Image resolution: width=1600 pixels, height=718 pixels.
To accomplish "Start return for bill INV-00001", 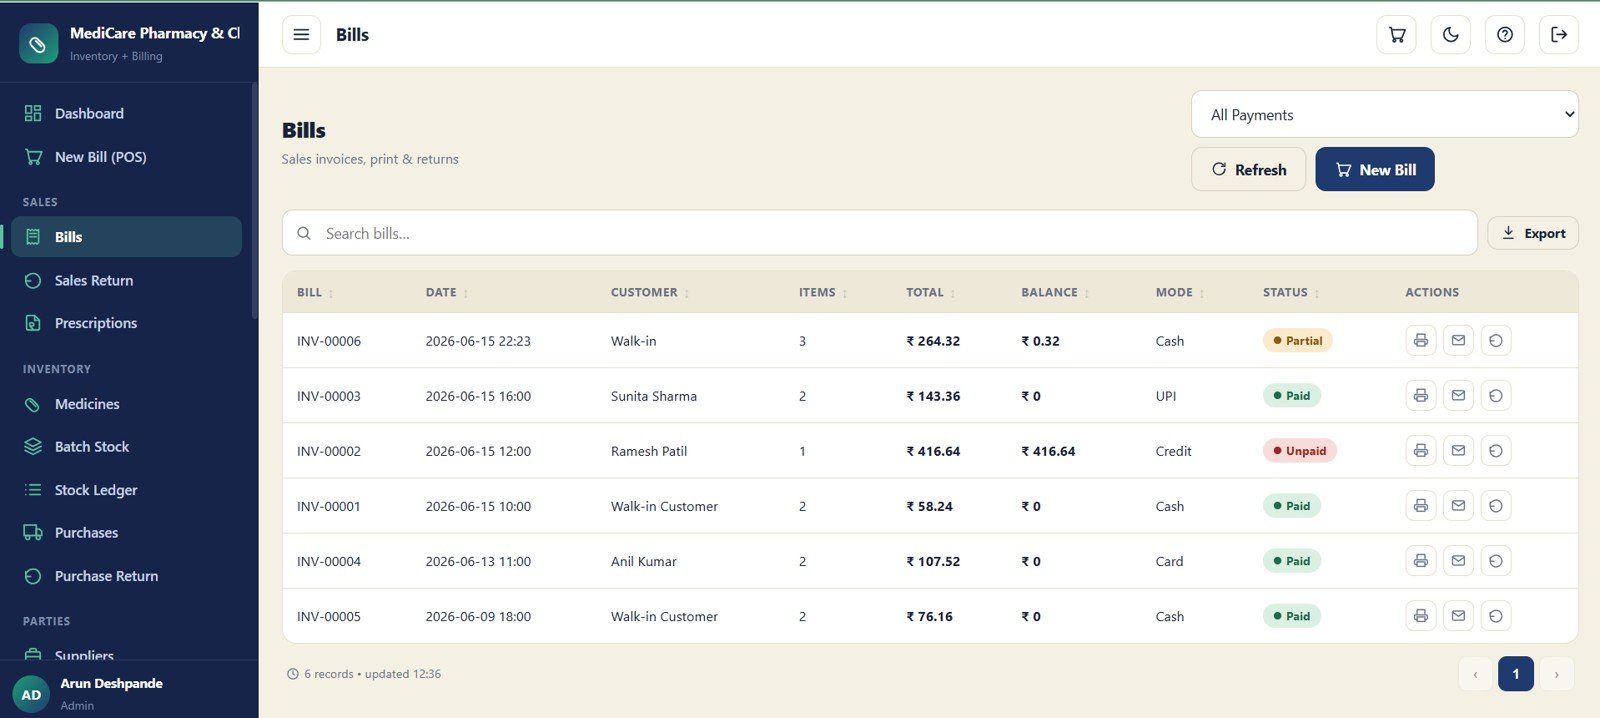I will point(1496,506).
